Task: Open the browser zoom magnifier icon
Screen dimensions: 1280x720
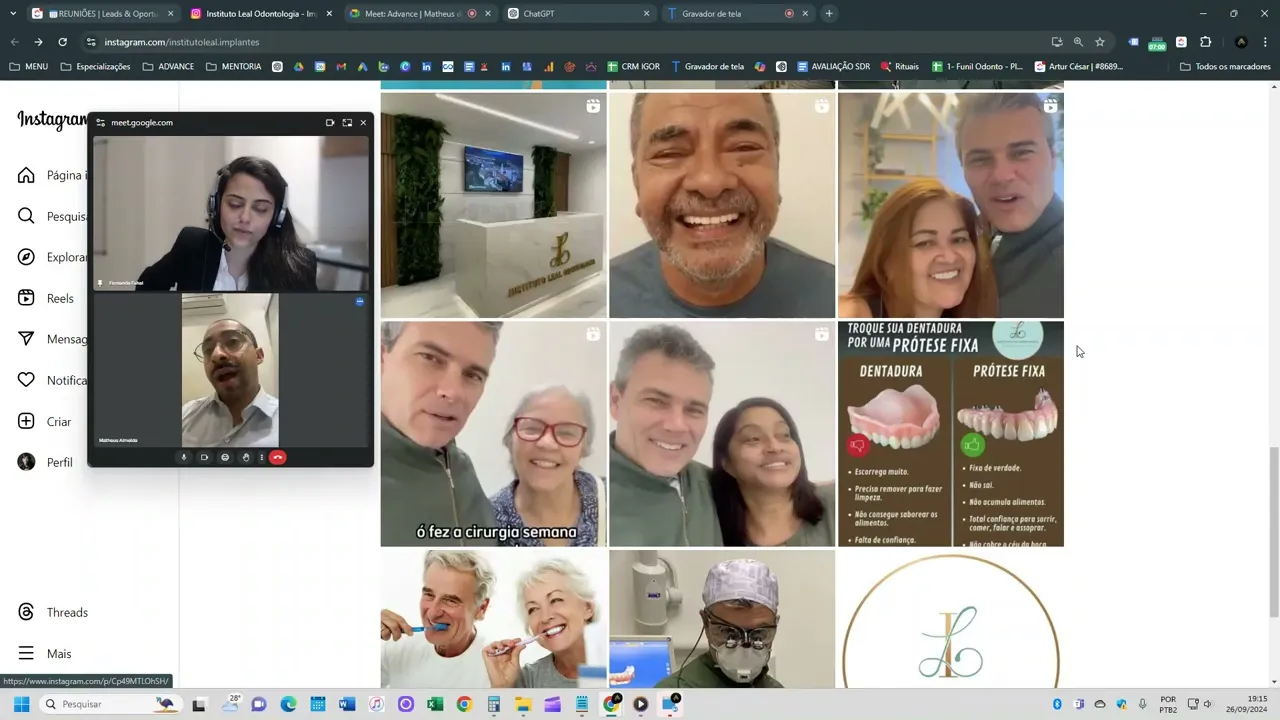Action: click(x=1078, y=42)
